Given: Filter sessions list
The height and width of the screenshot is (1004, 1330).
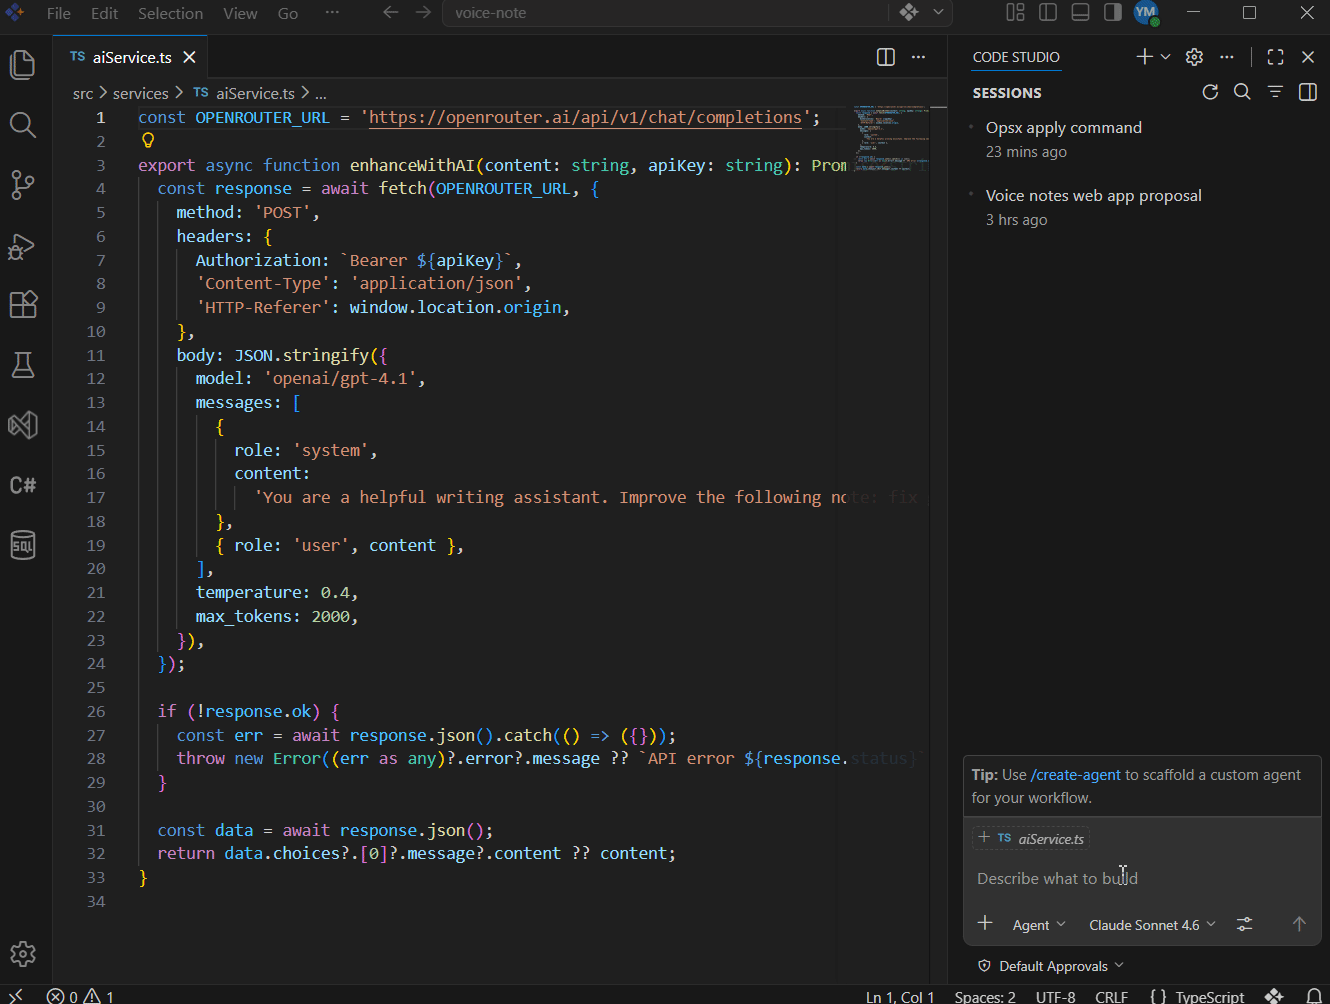Looking at the screenshot, I should (x=1275, y=92).
